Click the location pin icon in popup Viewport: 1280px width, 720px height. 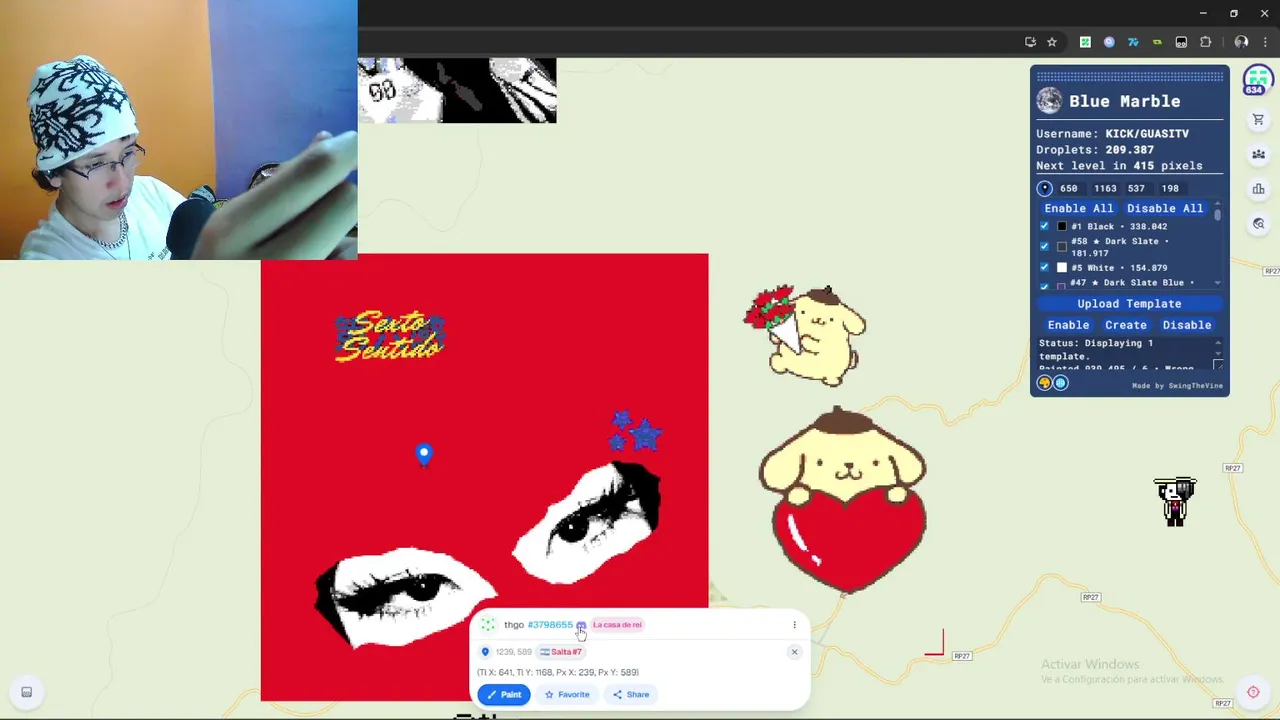[485, 652]
